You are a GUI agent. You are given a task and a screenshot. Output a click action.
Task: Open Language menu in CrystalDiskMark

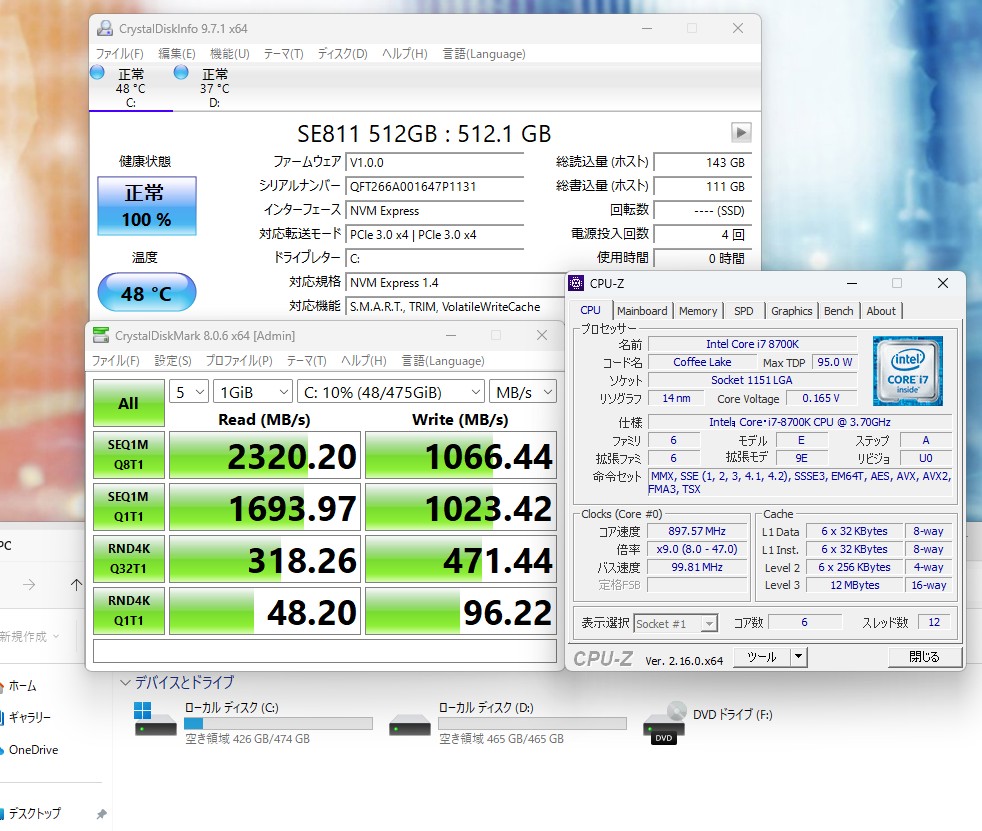[x=443, y=361]
